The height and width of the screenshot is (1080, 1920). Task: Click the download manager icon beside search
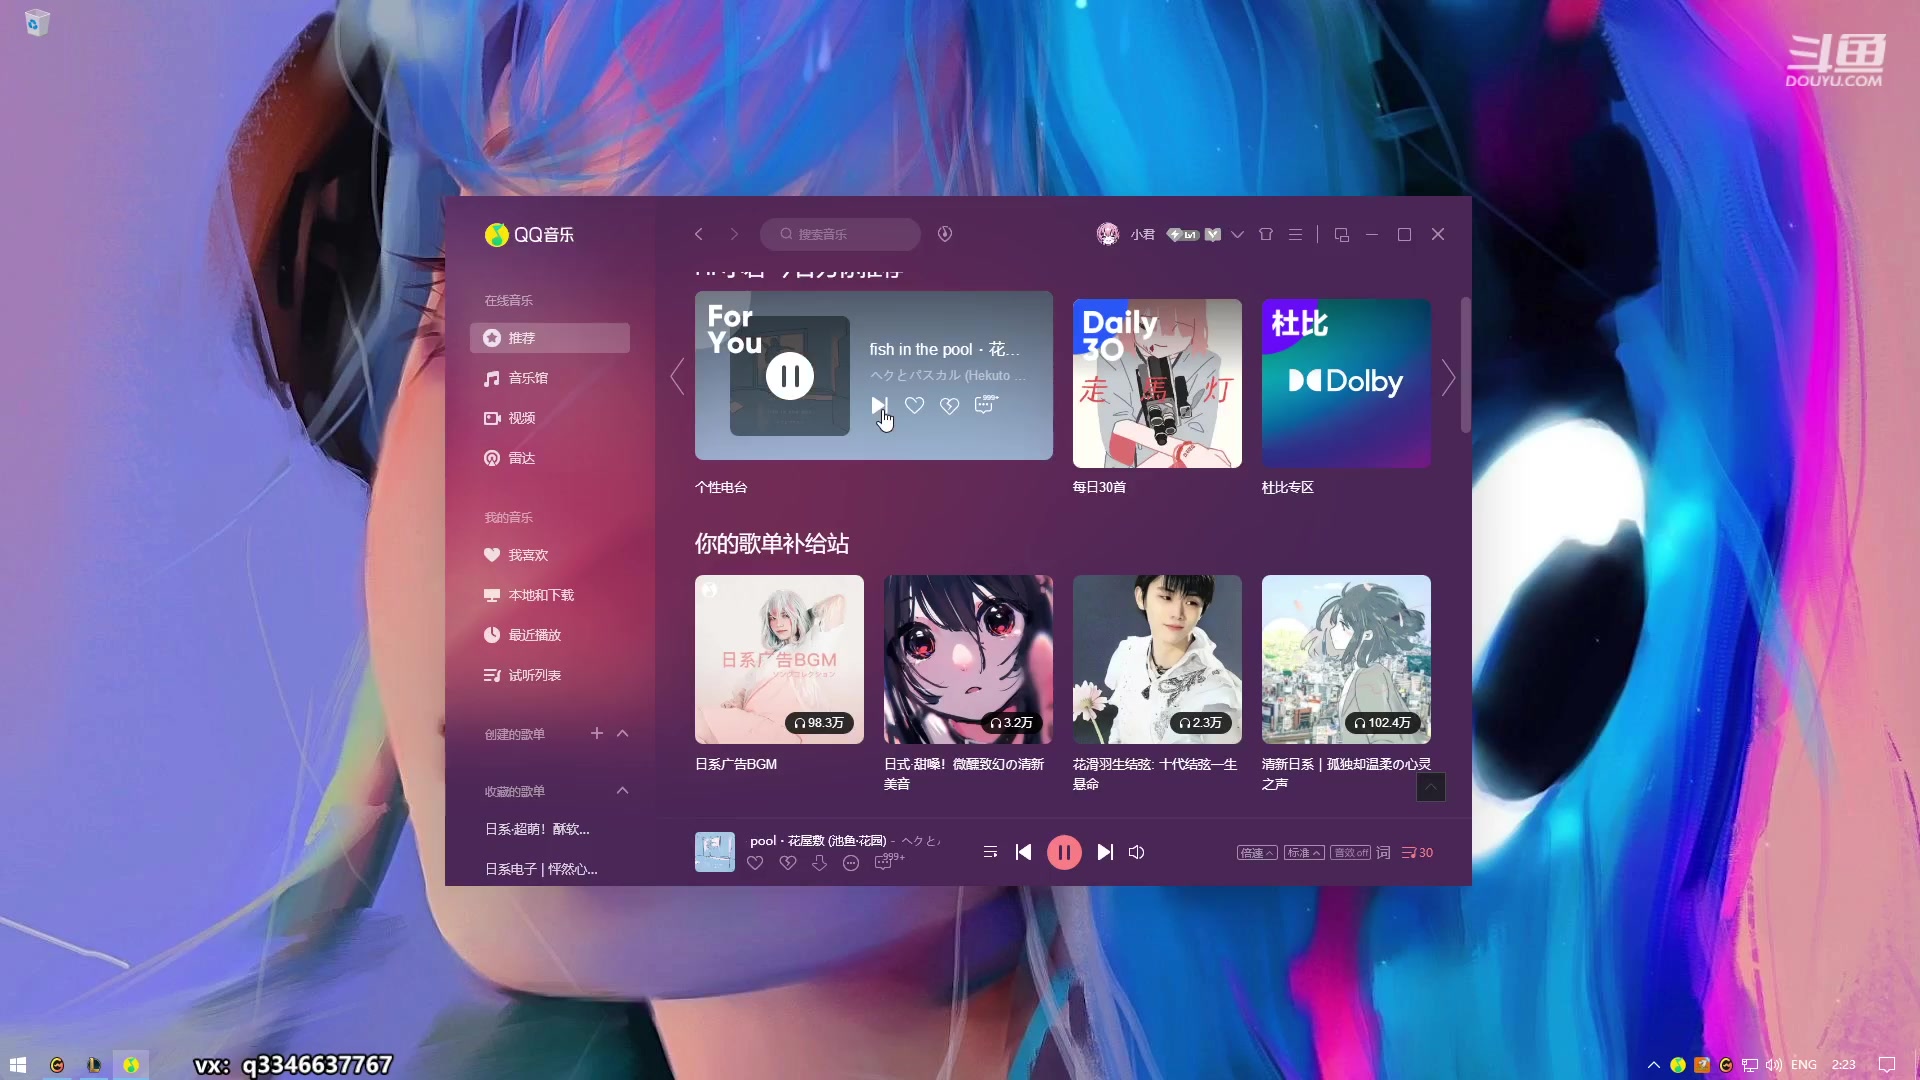[943, 234]
